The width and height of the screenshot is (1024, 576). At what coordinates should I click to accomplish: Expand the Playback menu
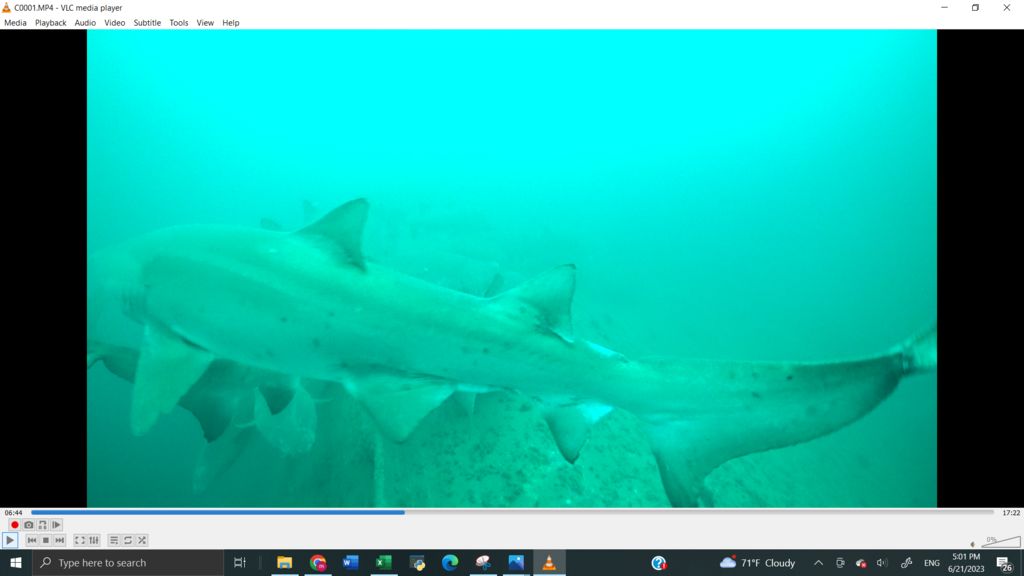50,23
